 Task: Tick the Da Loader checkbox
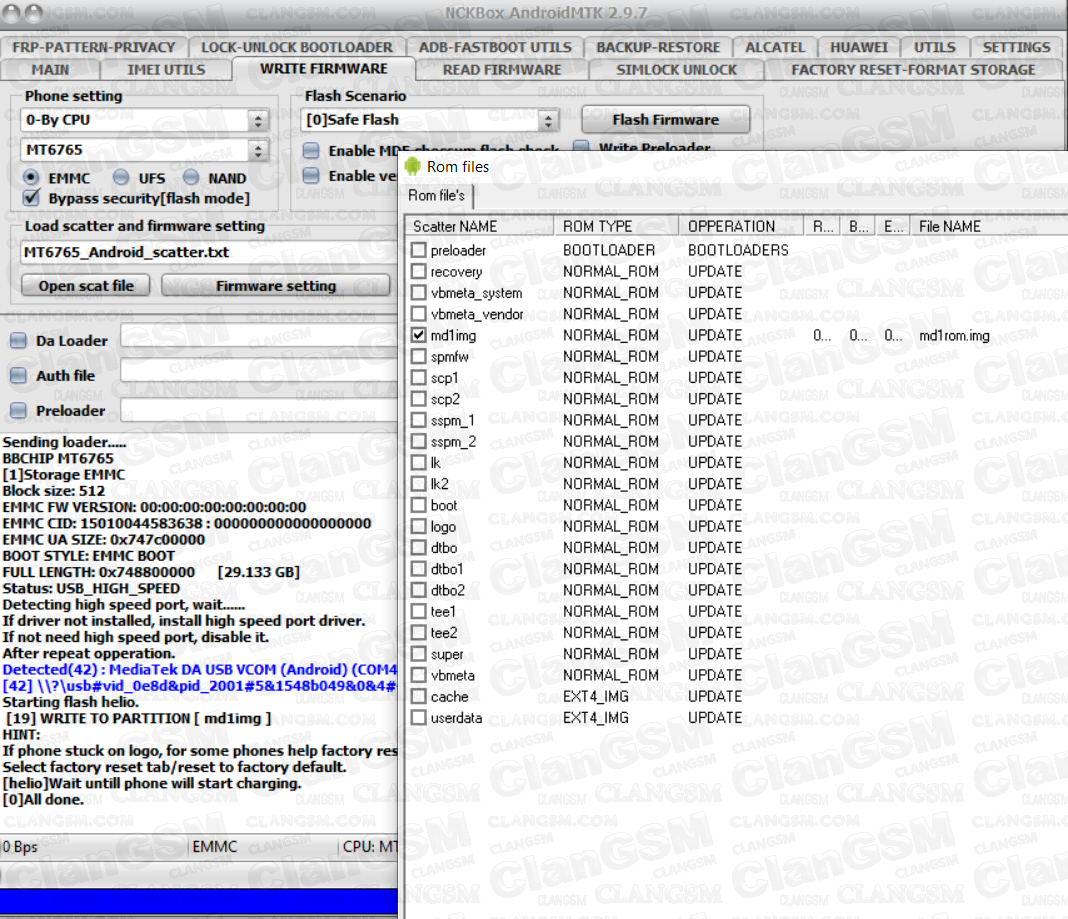tap(18, 341)
